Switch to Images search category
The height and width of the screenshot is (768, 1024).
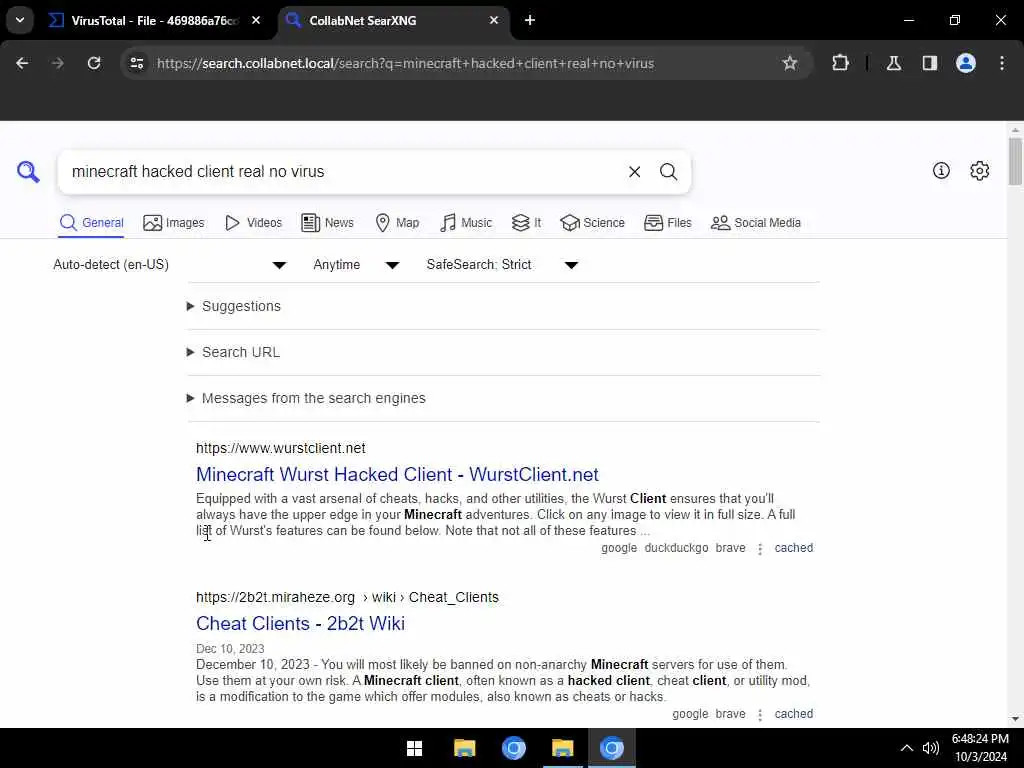[174, 223]
